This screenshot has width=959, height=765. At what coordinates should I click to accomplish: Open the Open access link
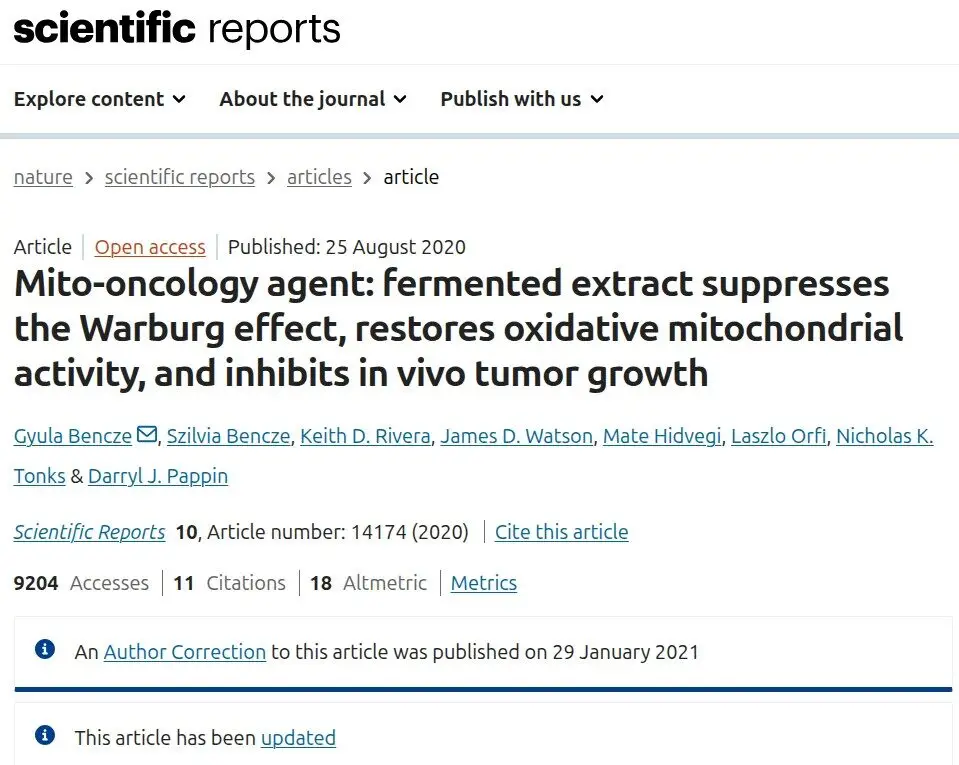tap(150, 247)
